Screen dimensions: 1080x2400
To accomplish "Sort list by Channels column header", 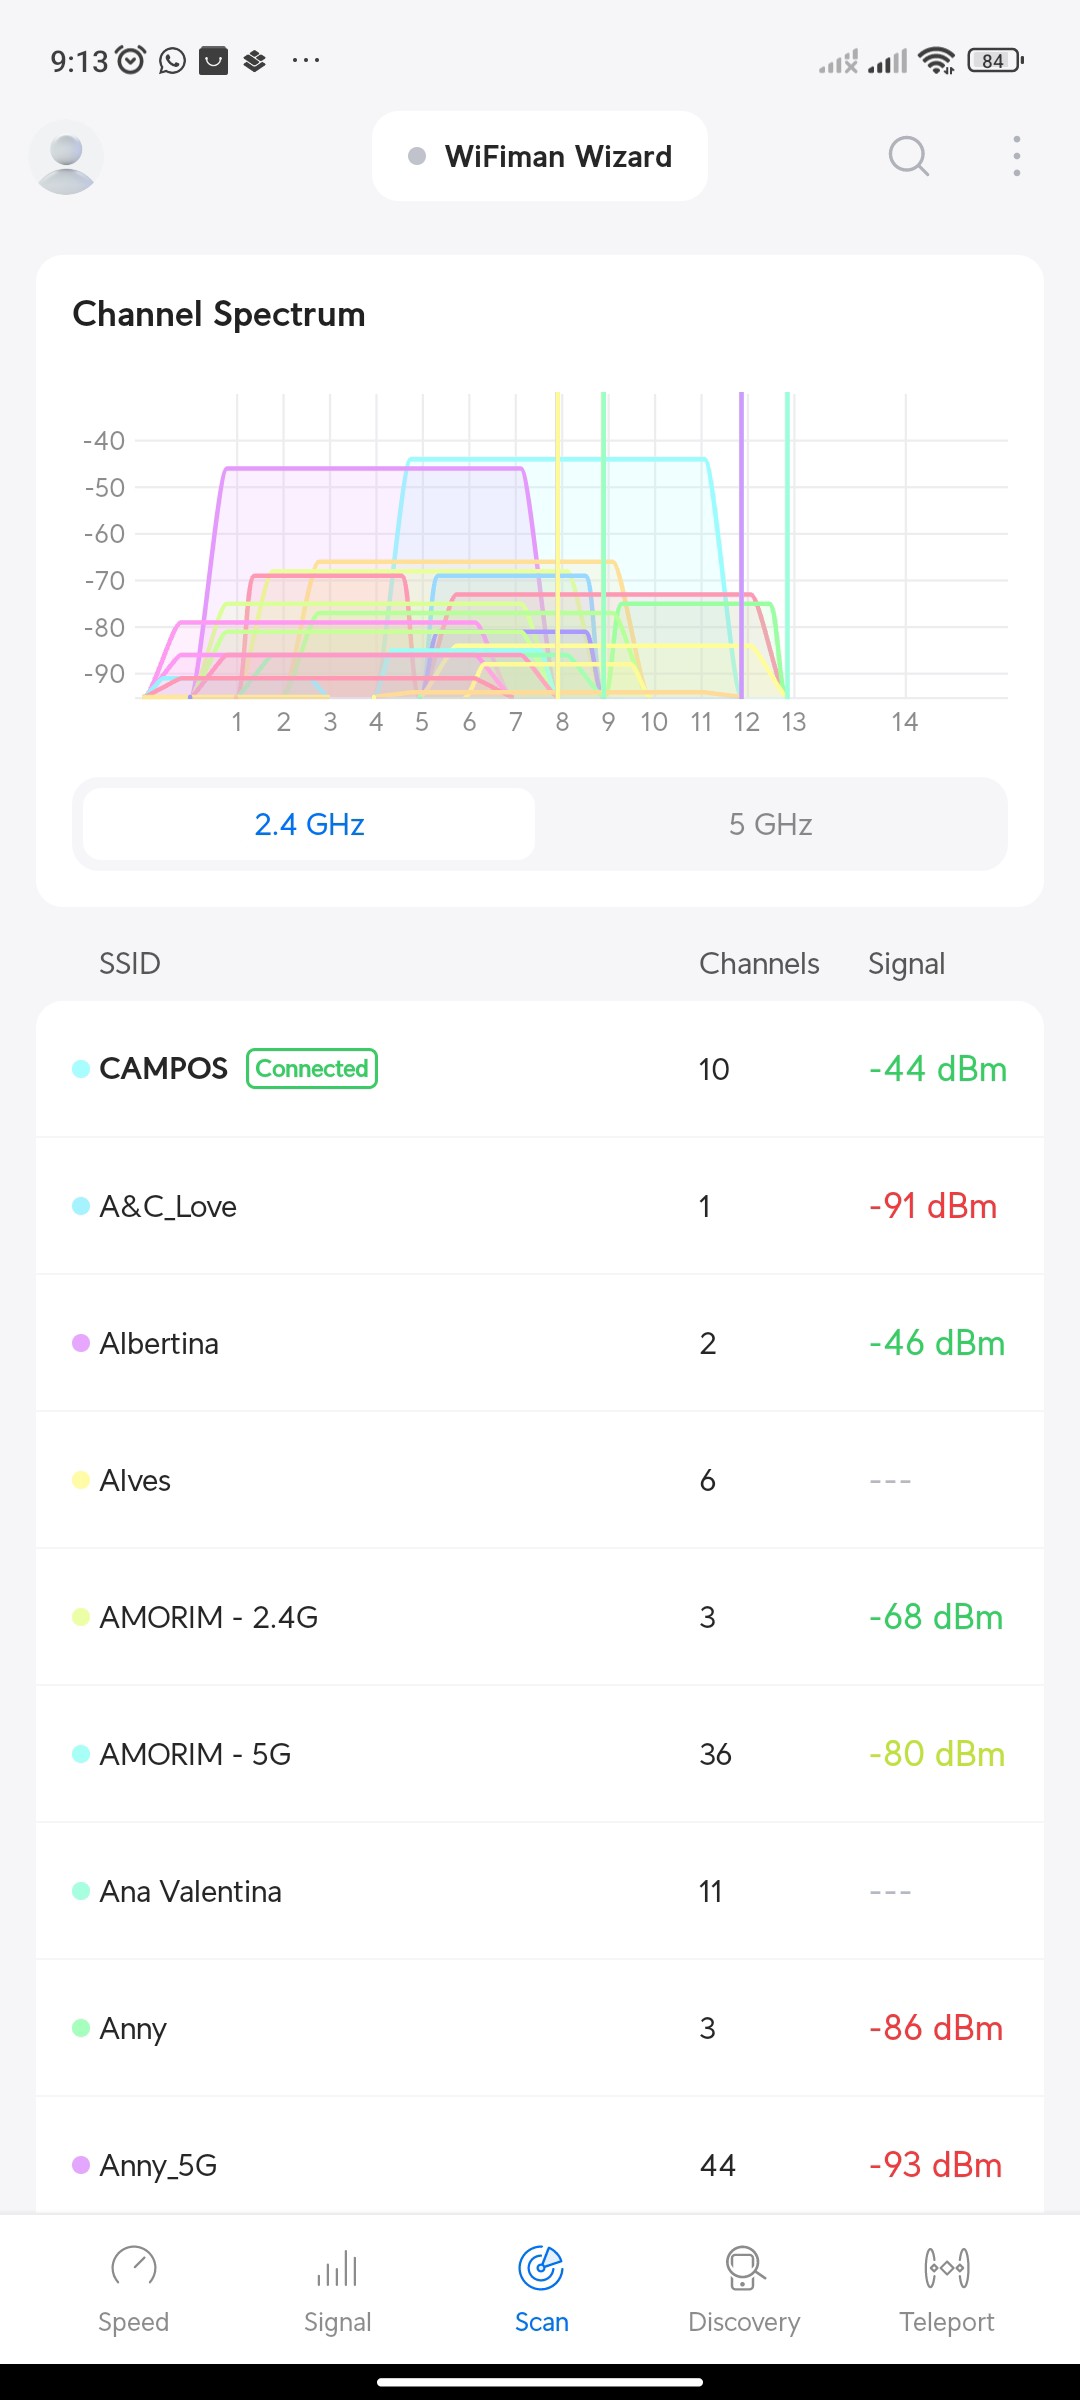I will [x=759, y=964].
